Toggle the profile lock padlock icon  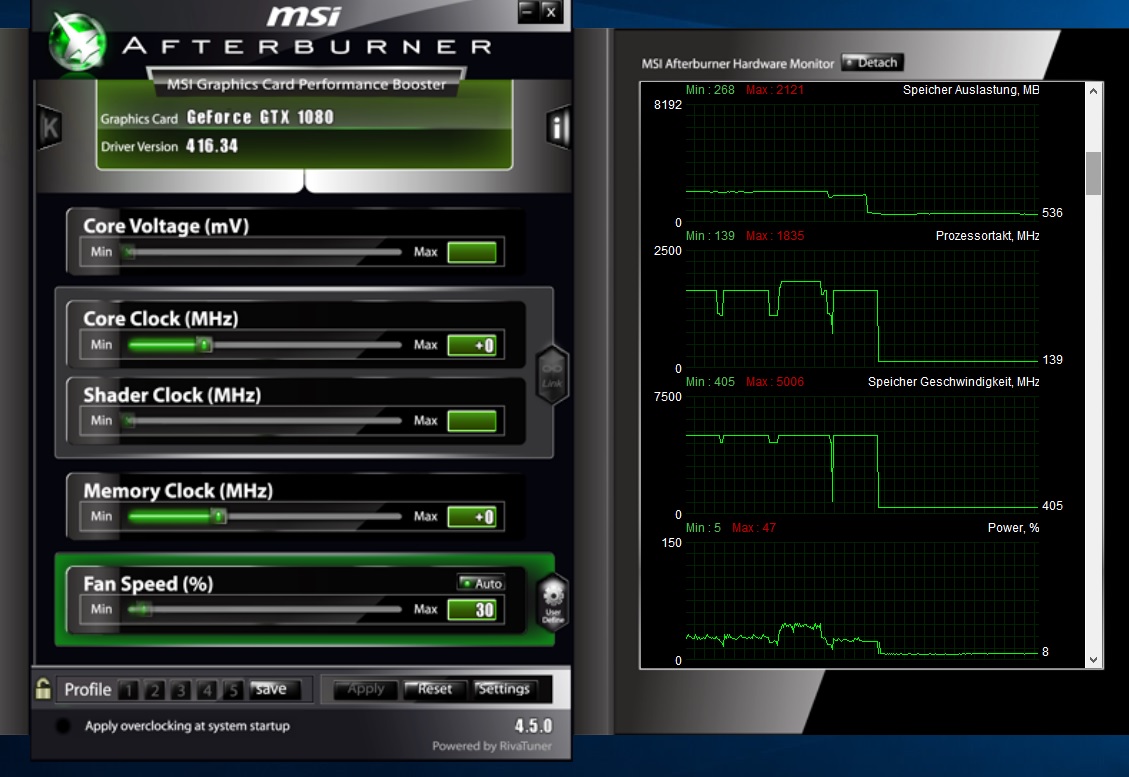coord(43,689)
